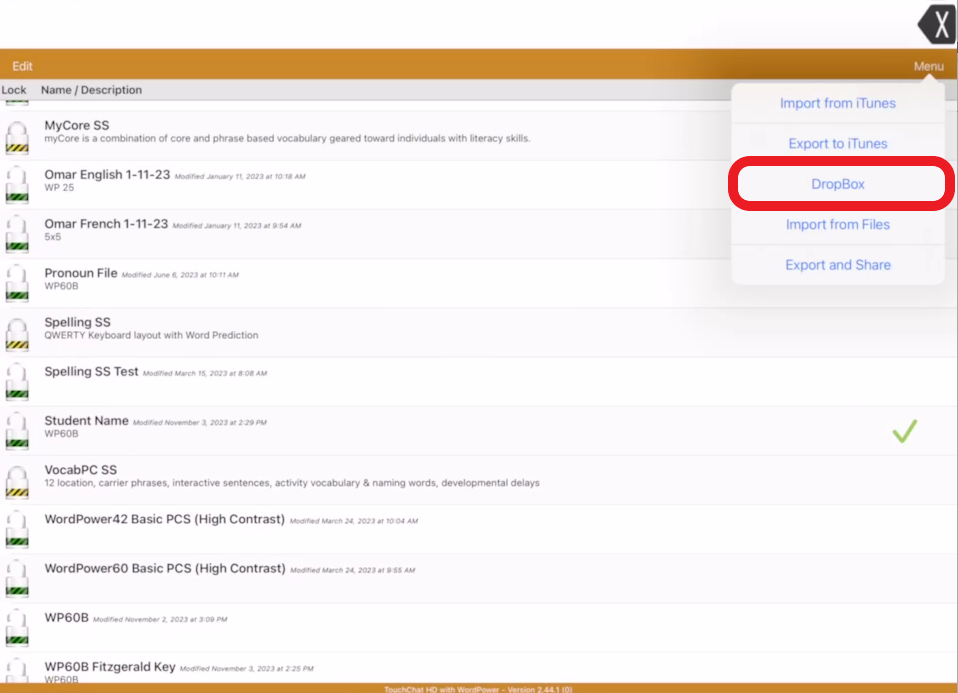
Task: Tap the lock icon for WP60B
Action: pyautogui.click(x=17, y=629)
